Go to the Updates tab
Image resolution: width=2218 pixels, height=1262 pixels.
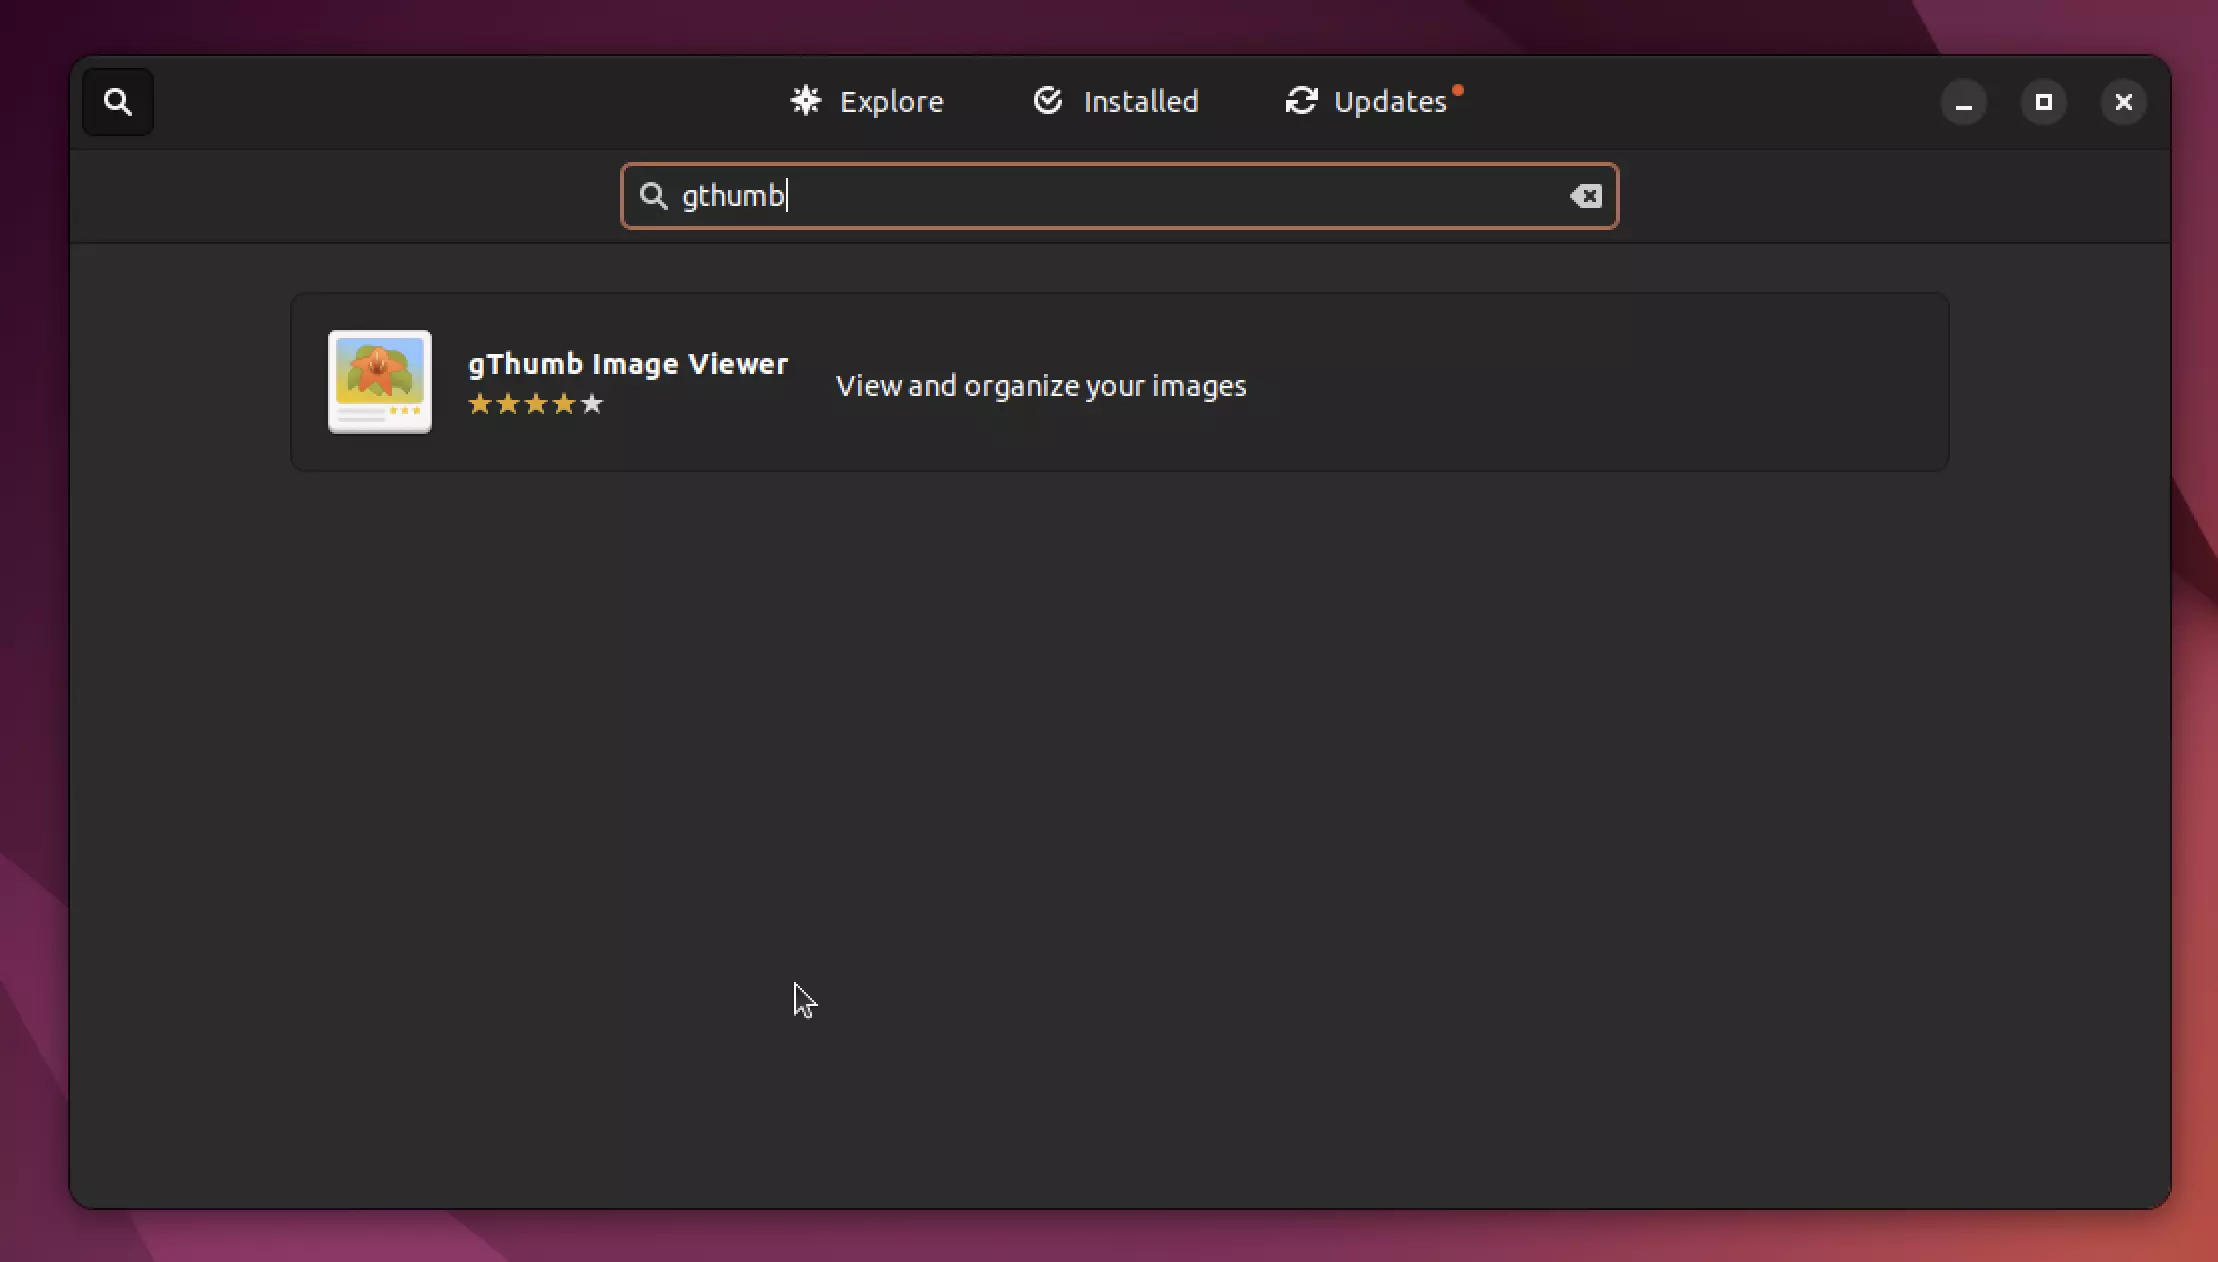(x=1375, y=102)
